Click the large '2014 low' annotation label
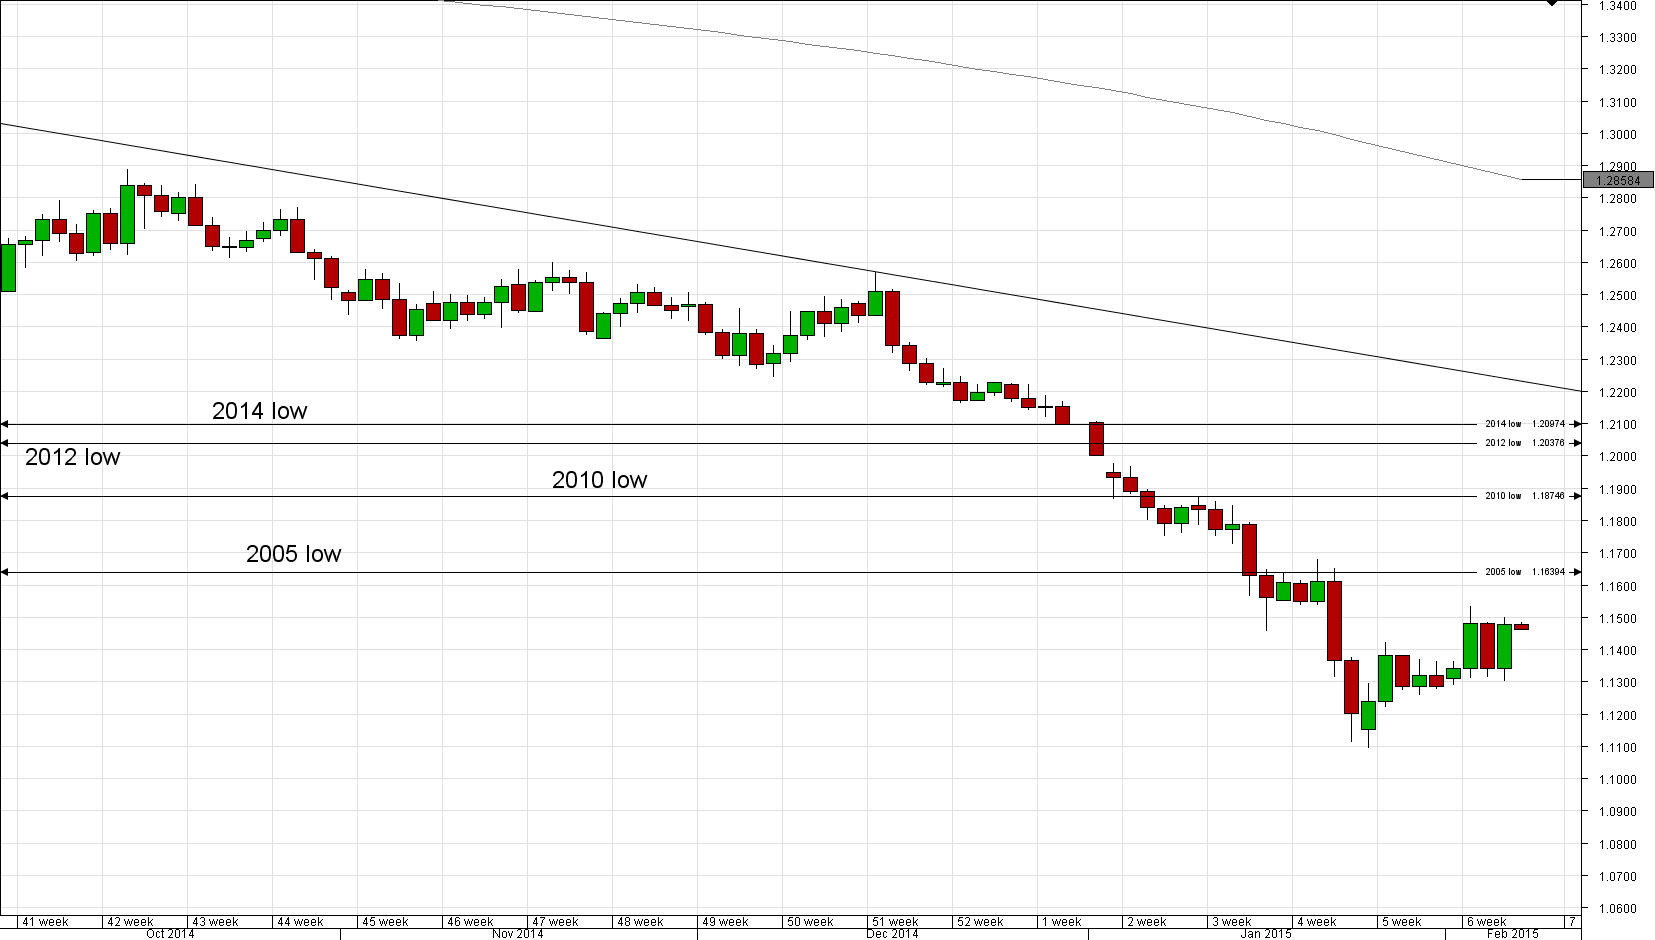This screenshot has height=940, width=1655. click(x=259, y=411)
